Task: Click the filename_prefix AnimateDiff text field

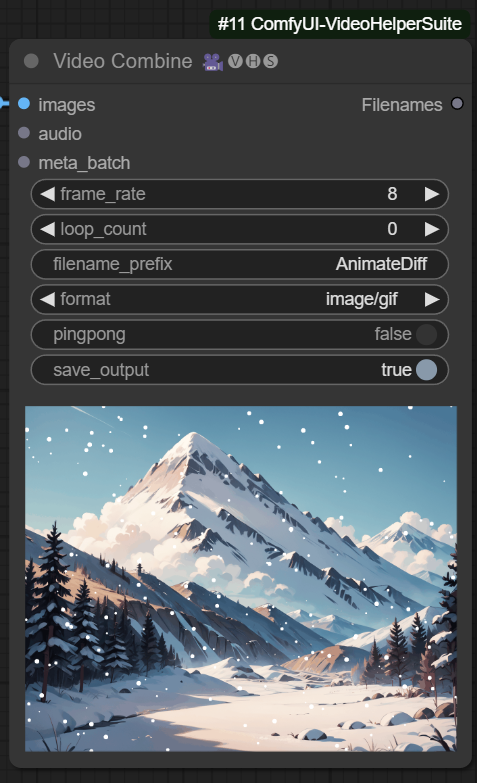Action: pos(240,264)
